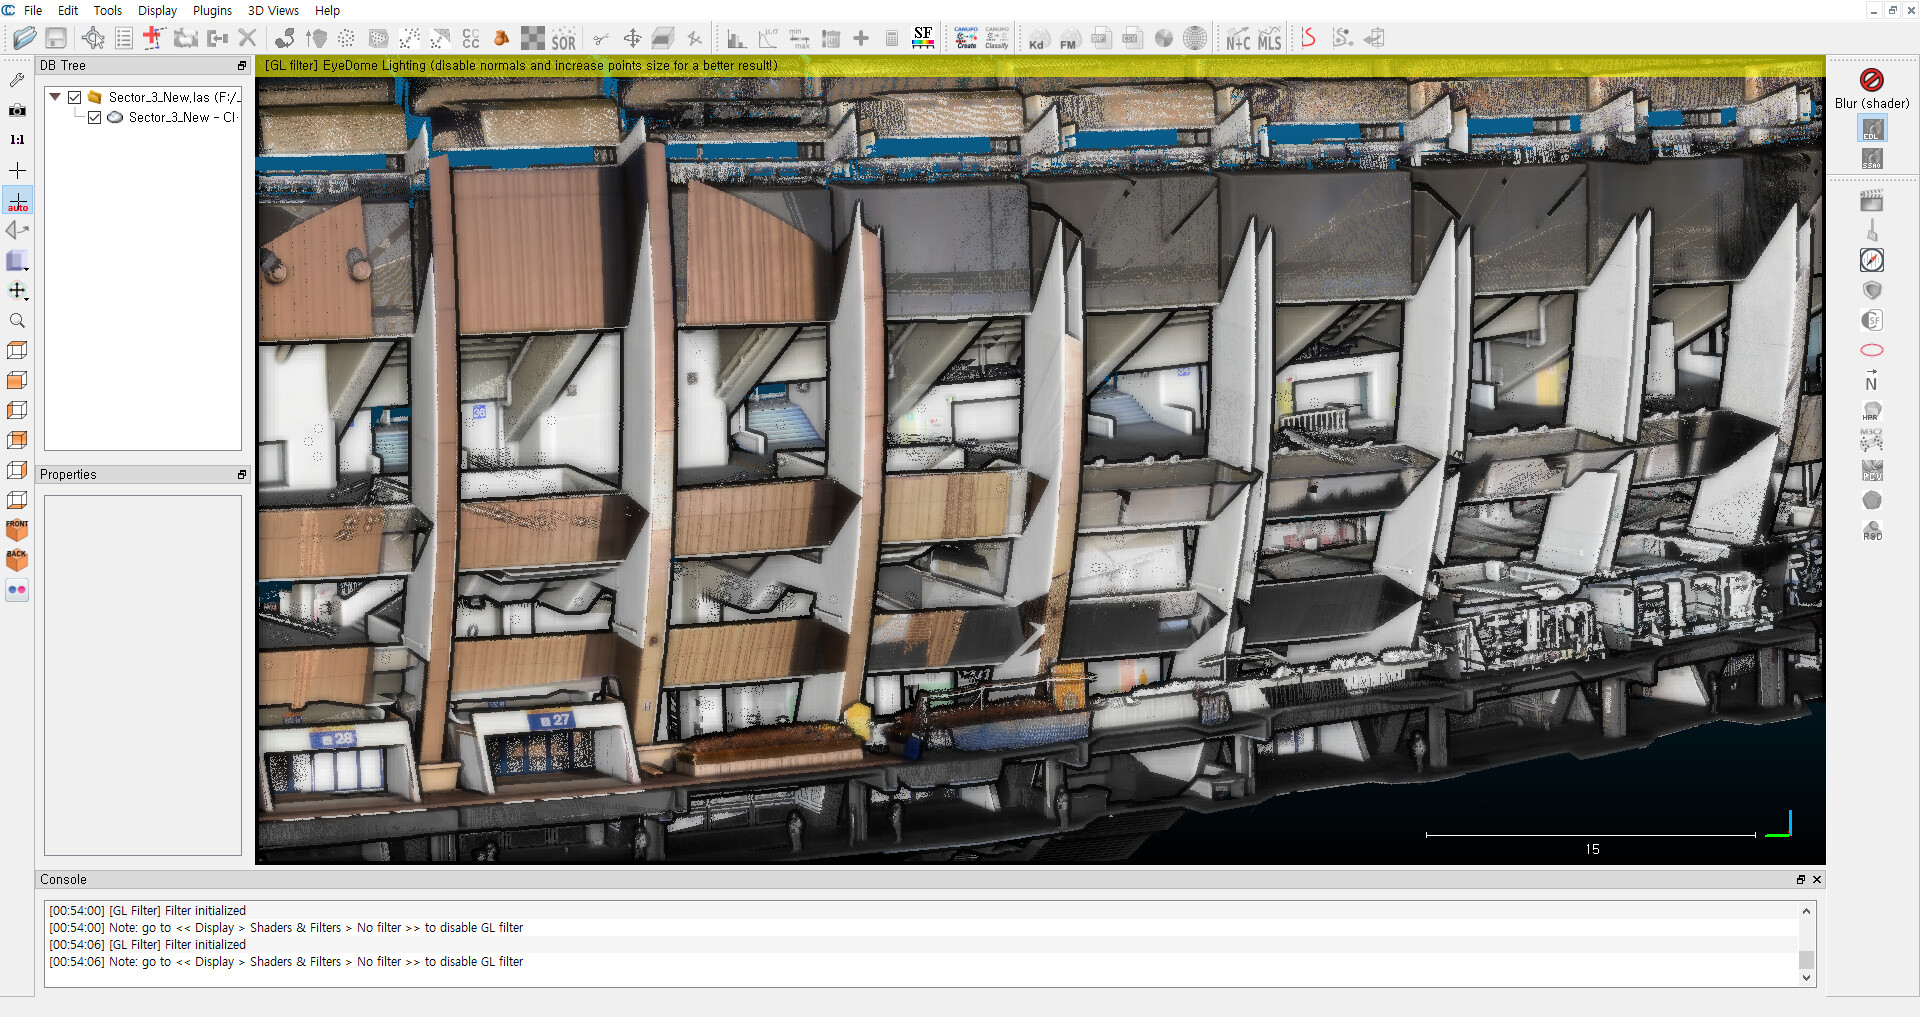Open the Edit menu

coord(68,10)
